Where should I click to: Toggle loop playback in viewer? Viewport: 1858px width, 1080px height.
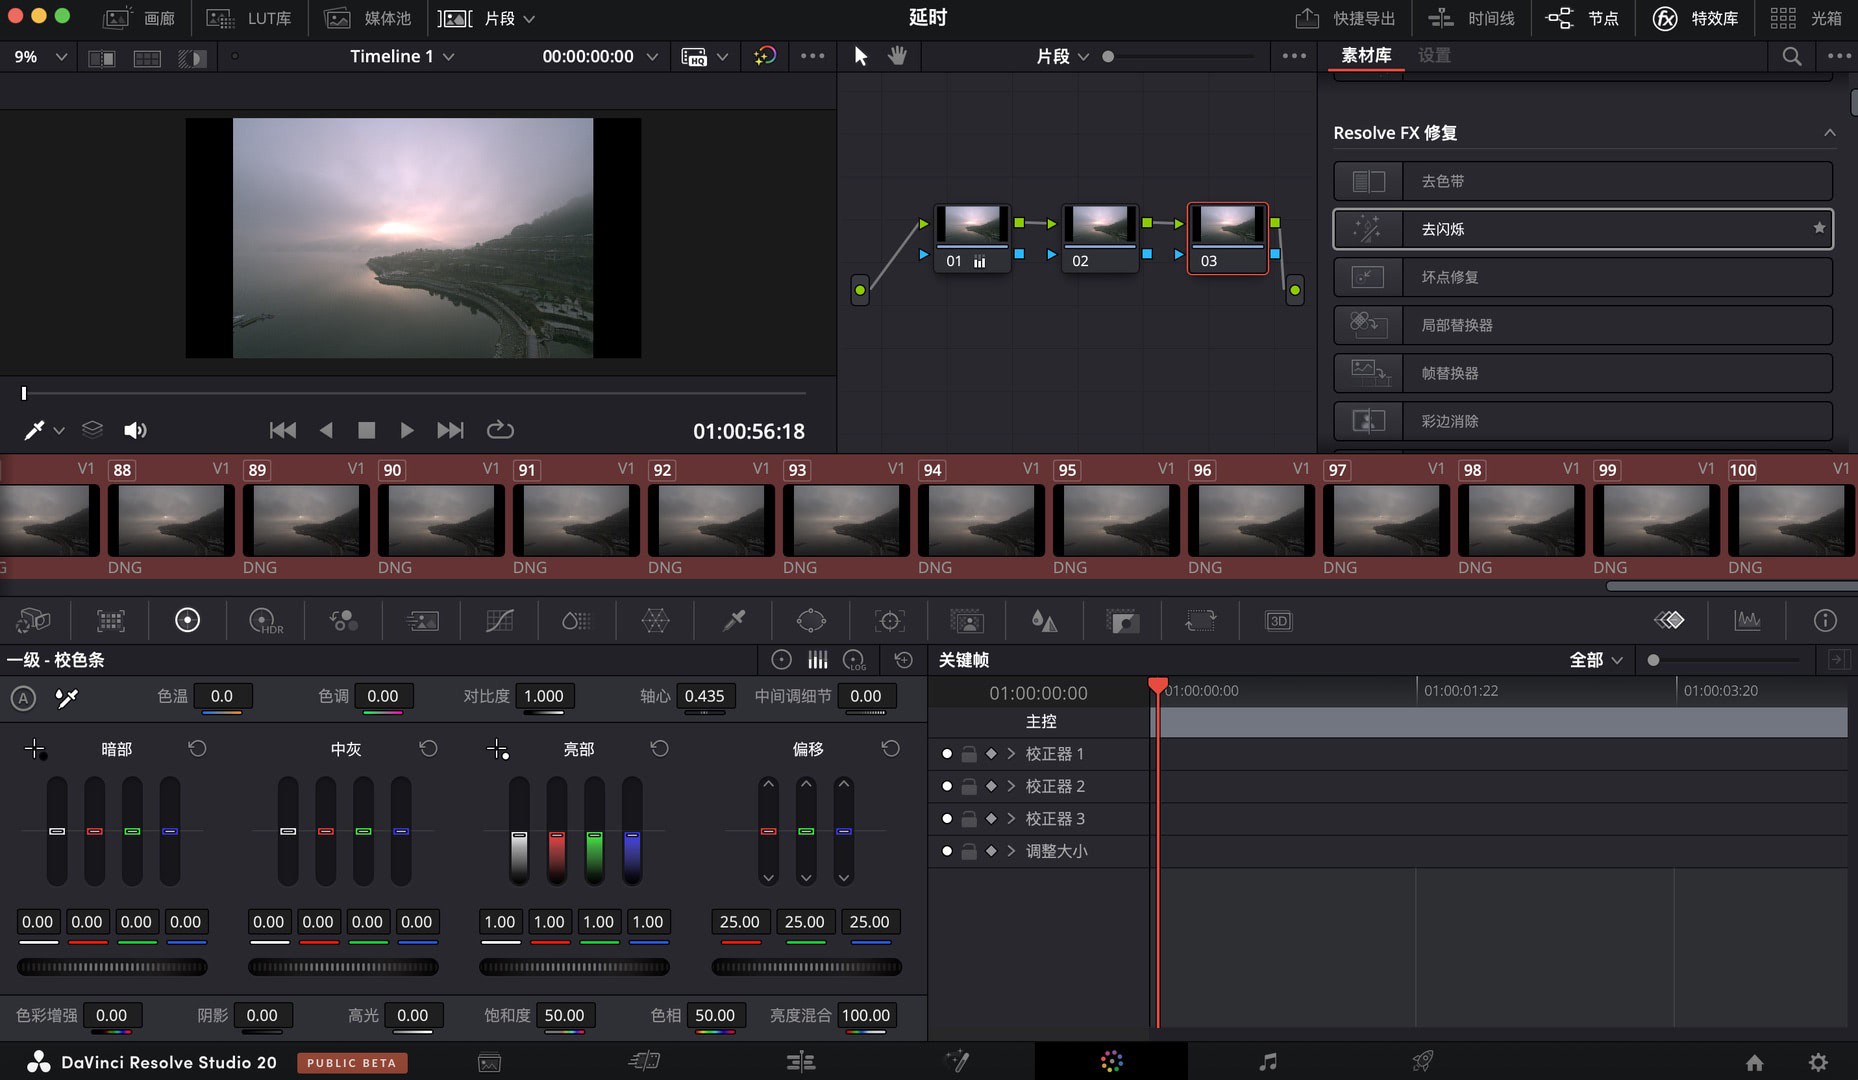(500, 430)
